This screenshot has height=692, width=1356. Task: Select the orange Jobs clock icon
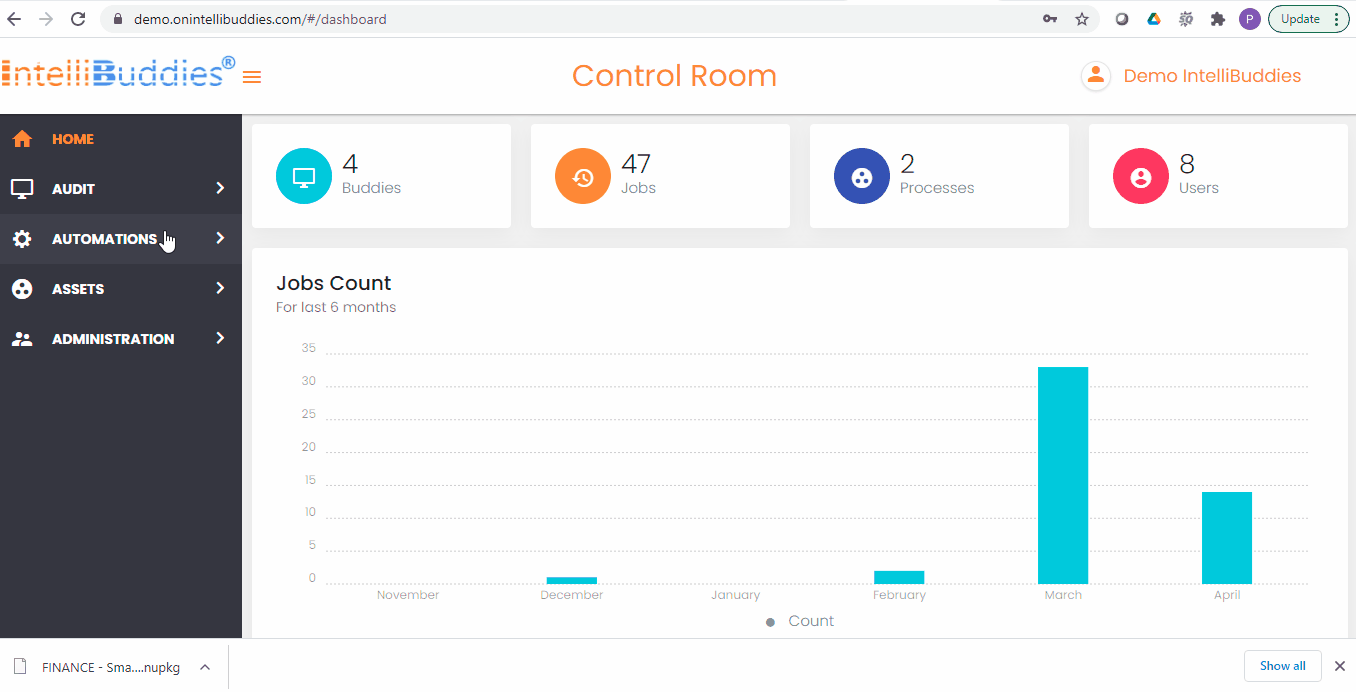pyautogui.click(x=582, y=175)
